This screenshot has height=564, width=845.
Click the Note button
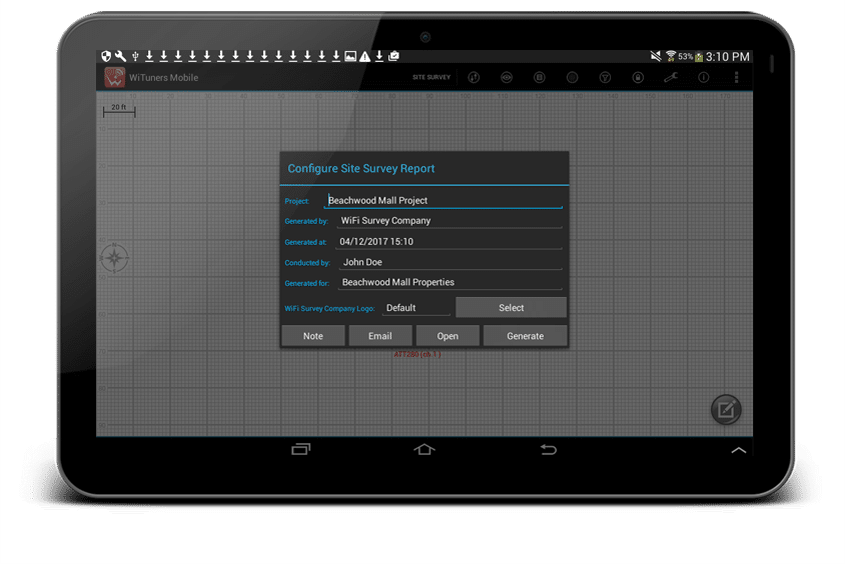(x=313, y=336)
